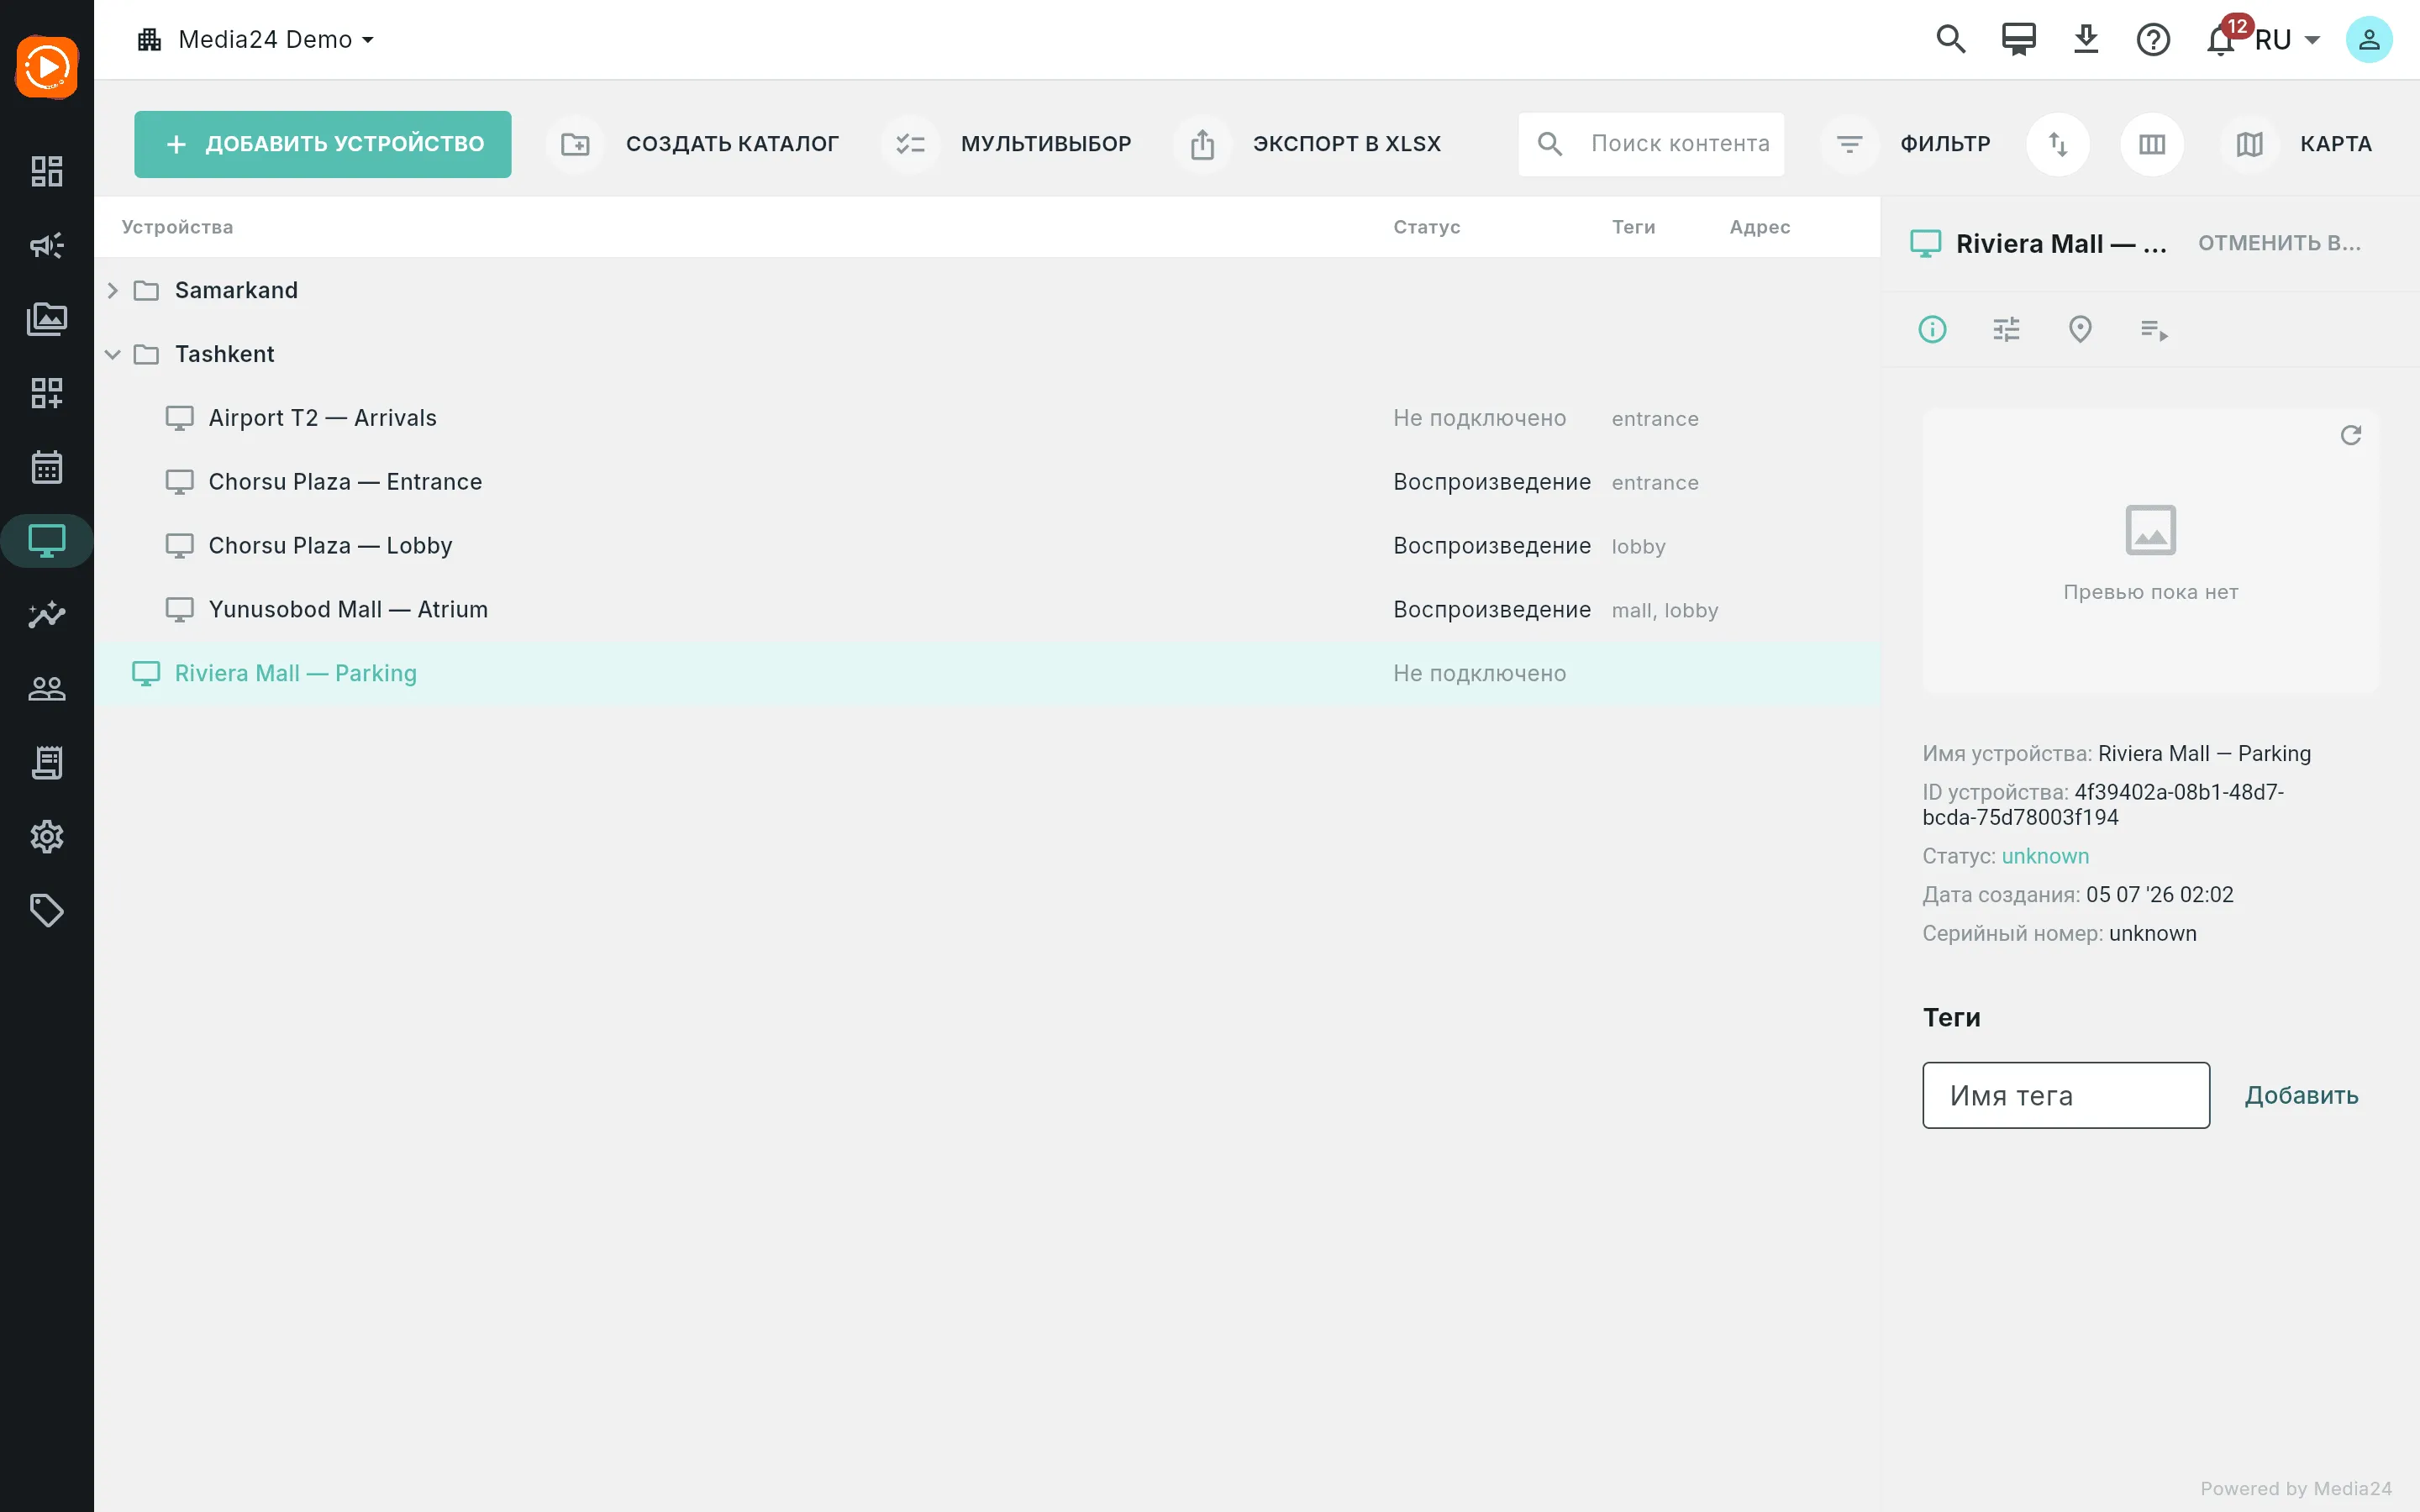
Task: Toggle the sort order arrows button
Action: click(2058, 144)
